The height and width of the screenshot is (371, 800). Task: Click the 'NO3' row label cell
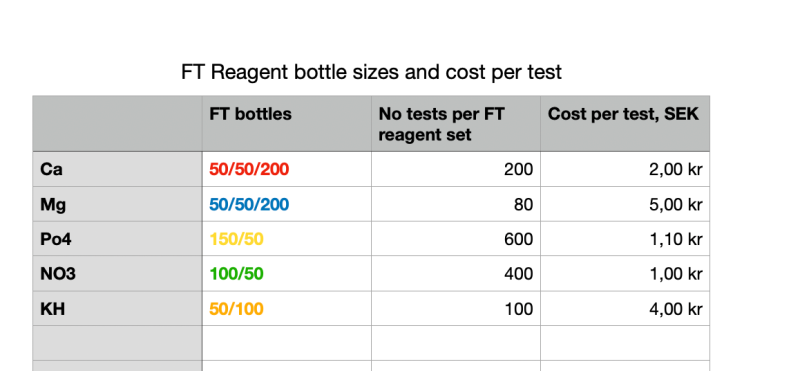coord(117,274)
